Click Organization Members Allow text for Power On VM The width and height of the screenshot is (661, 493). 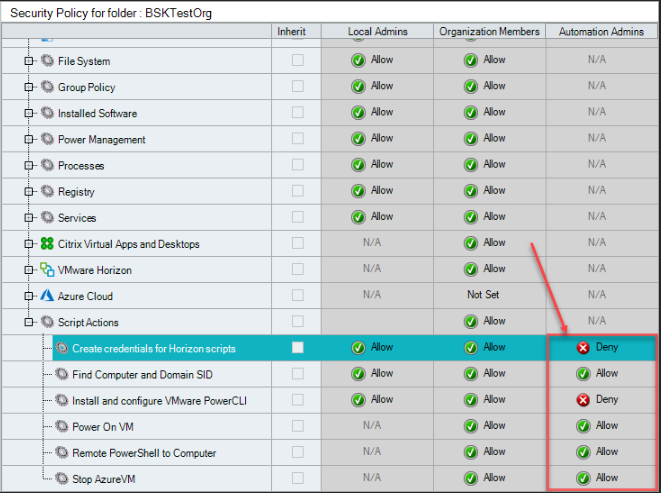point(494,426)
